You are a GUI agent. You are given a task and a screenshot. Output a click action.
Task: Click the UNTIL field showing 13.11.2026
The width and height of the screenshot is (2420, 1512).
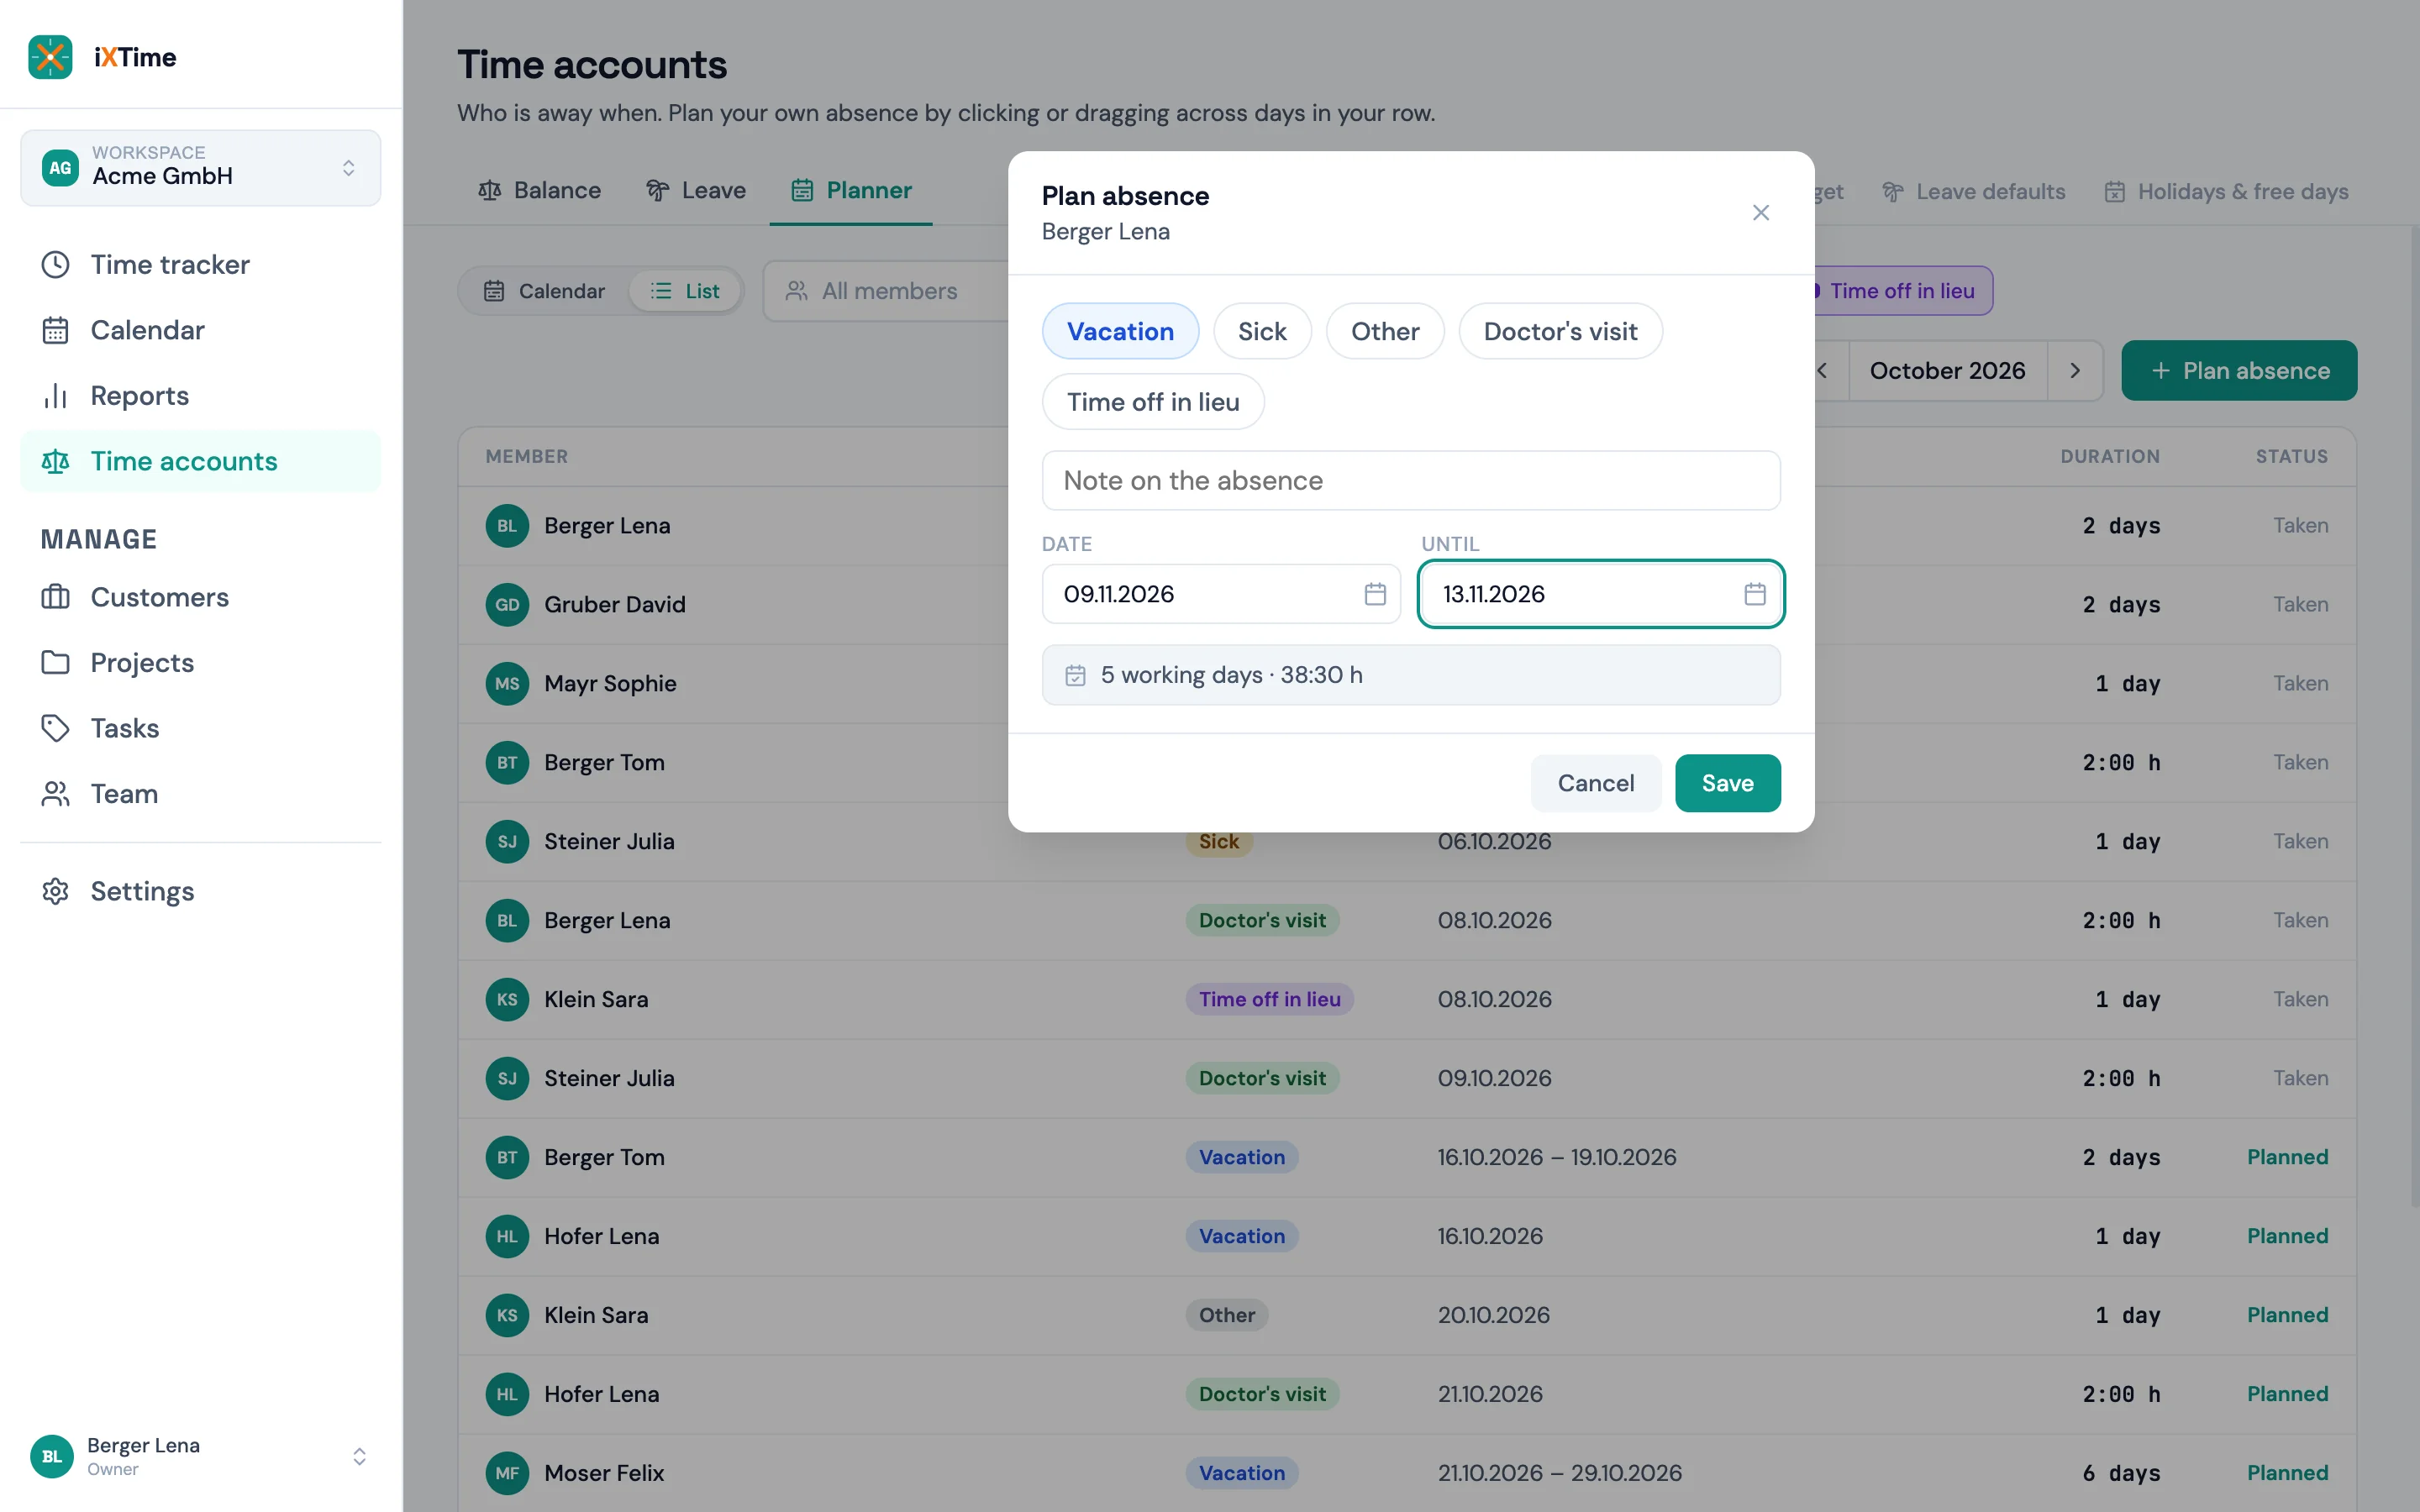[1601, 594]
